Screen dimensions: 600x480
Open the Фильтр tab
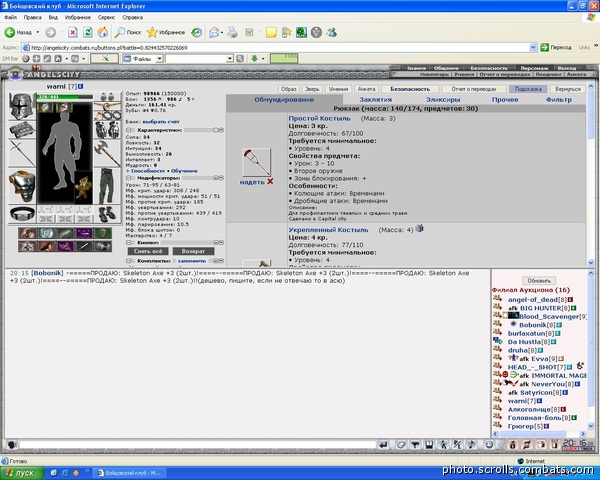(x=559, y=100)
